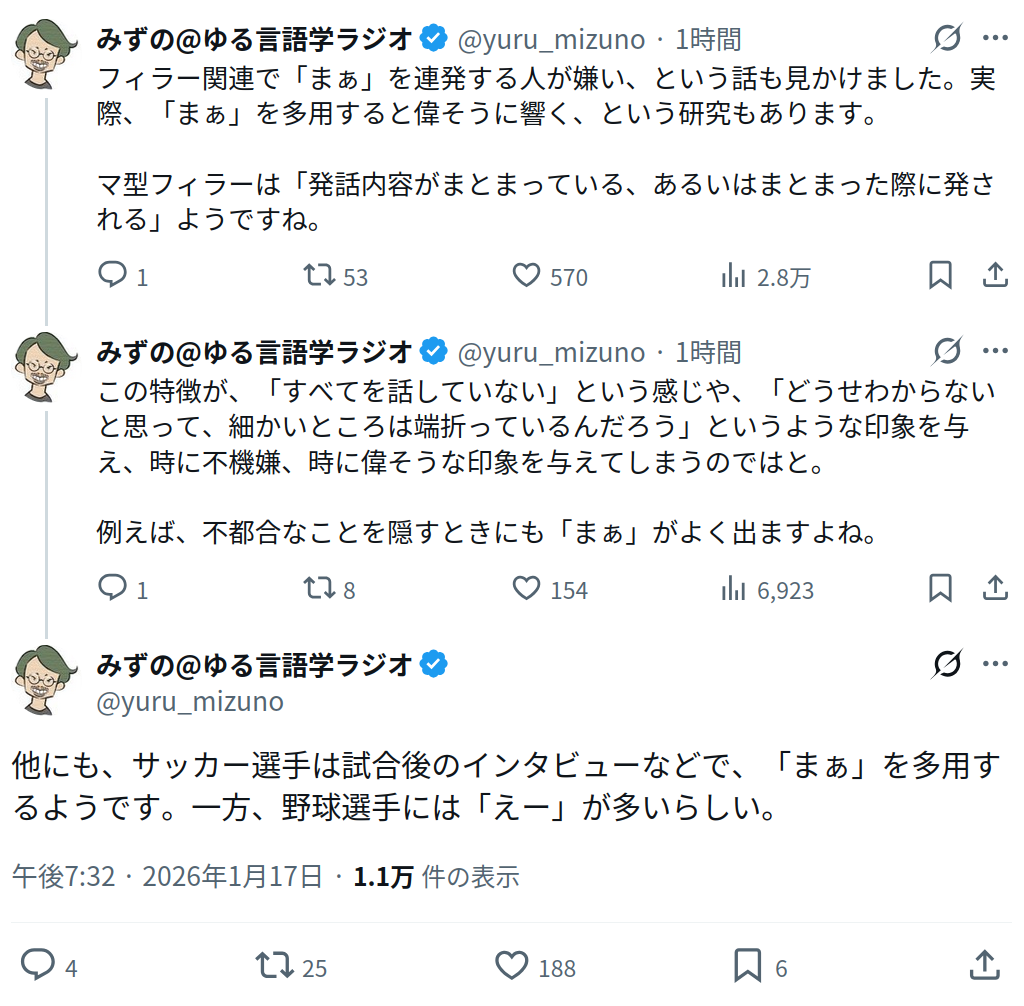Like the main tweet with 188 likes
Image resolution: width=1024 pixels, height=1006 pixels.
[512, 966]
